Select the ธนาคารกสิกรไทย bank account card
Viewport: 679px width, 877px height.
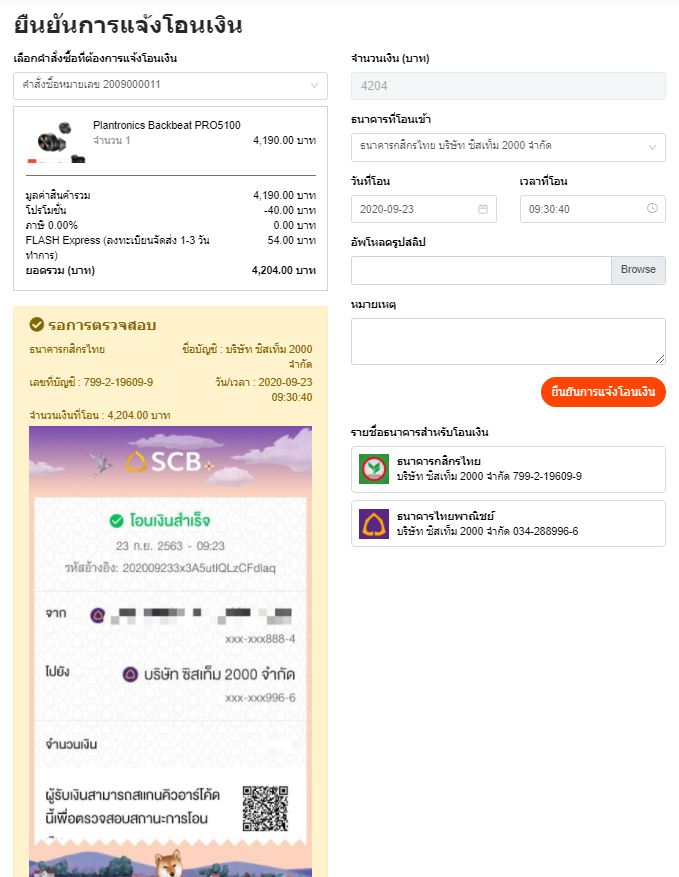click(508, 469)
